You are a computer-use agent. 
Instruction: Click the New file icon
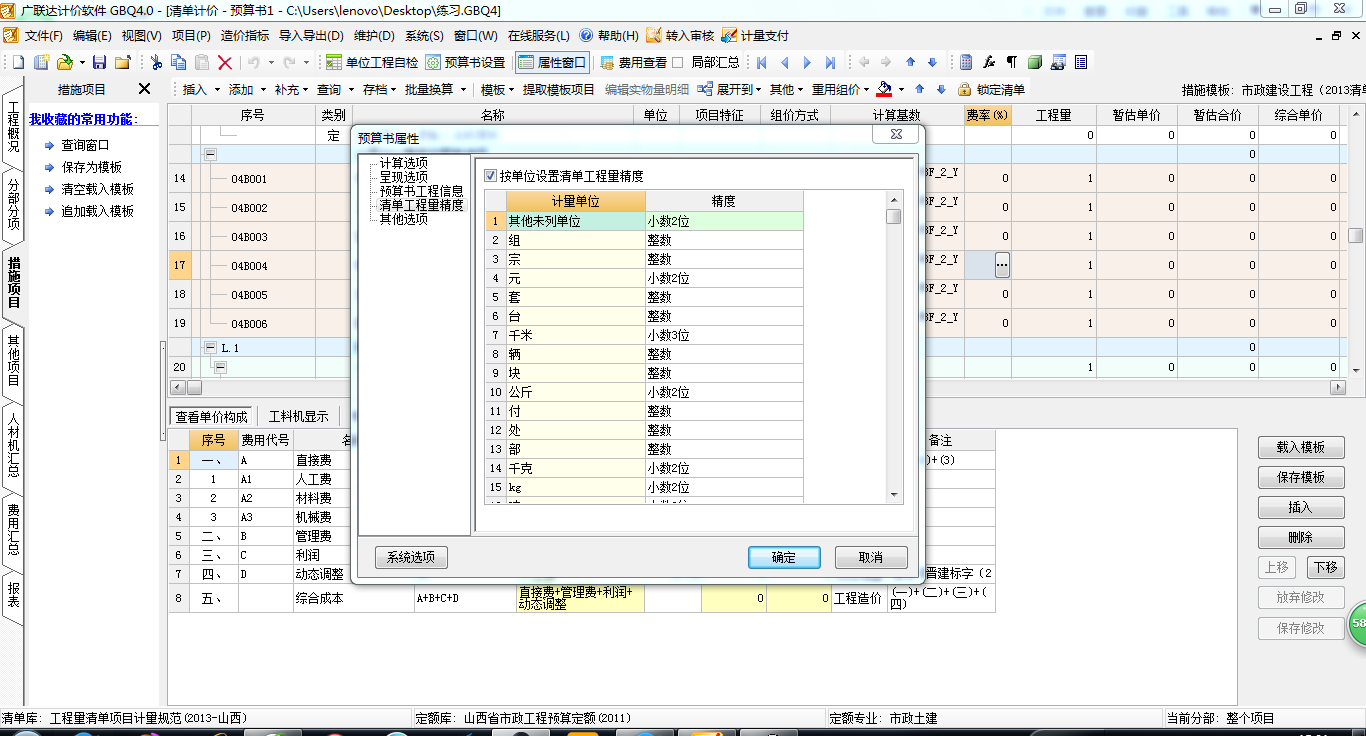click(x=18, y=62)
